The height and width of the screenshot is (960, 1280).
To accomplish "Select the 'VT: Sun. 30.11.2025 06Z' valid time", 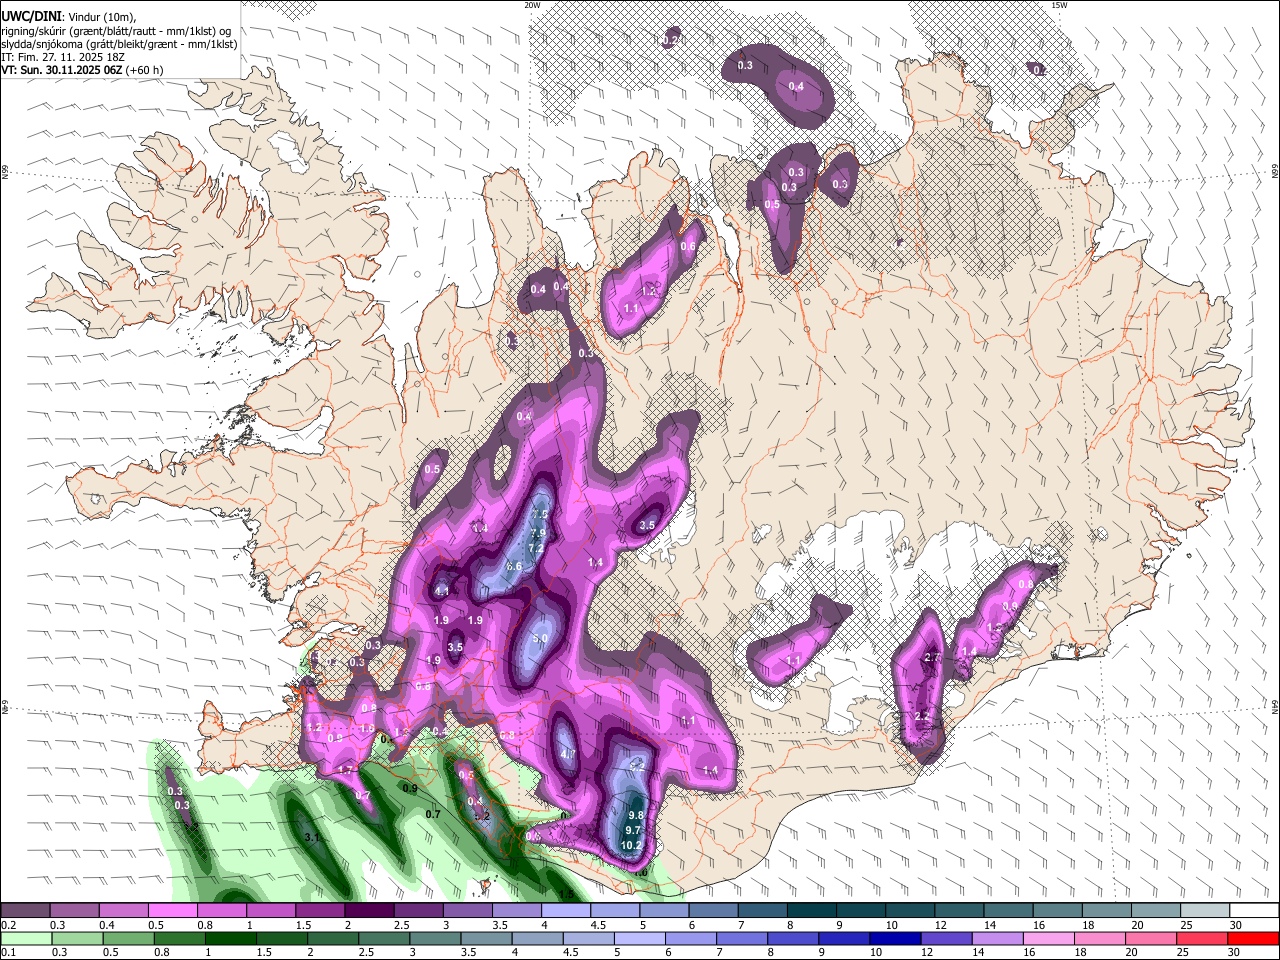I will 63,70.
